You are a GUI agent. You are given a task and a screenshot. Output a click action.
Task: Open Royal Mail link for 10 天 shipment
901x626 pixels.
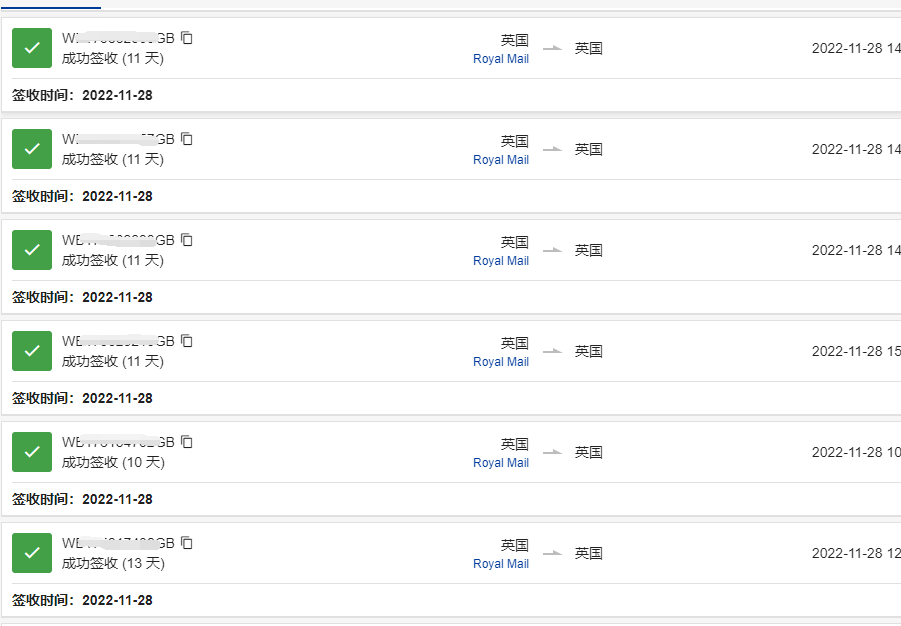coord(501,463)
